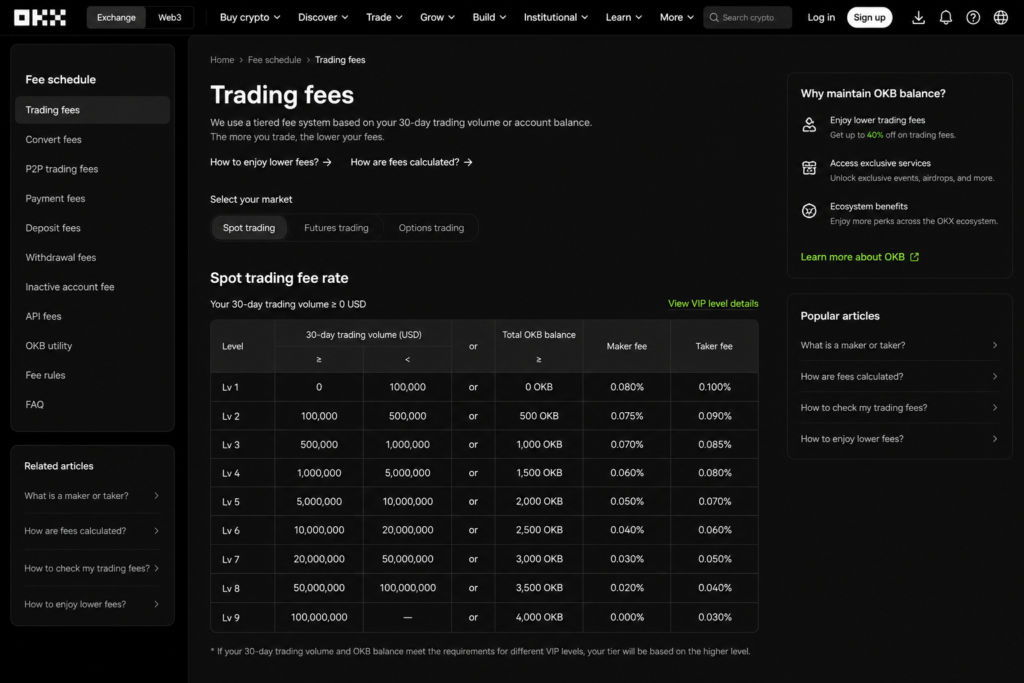Viewport: 1024px width, 683px height.
Task: Click the 0.030% taker fee for Lv 9
Action: tap(714, 618)
